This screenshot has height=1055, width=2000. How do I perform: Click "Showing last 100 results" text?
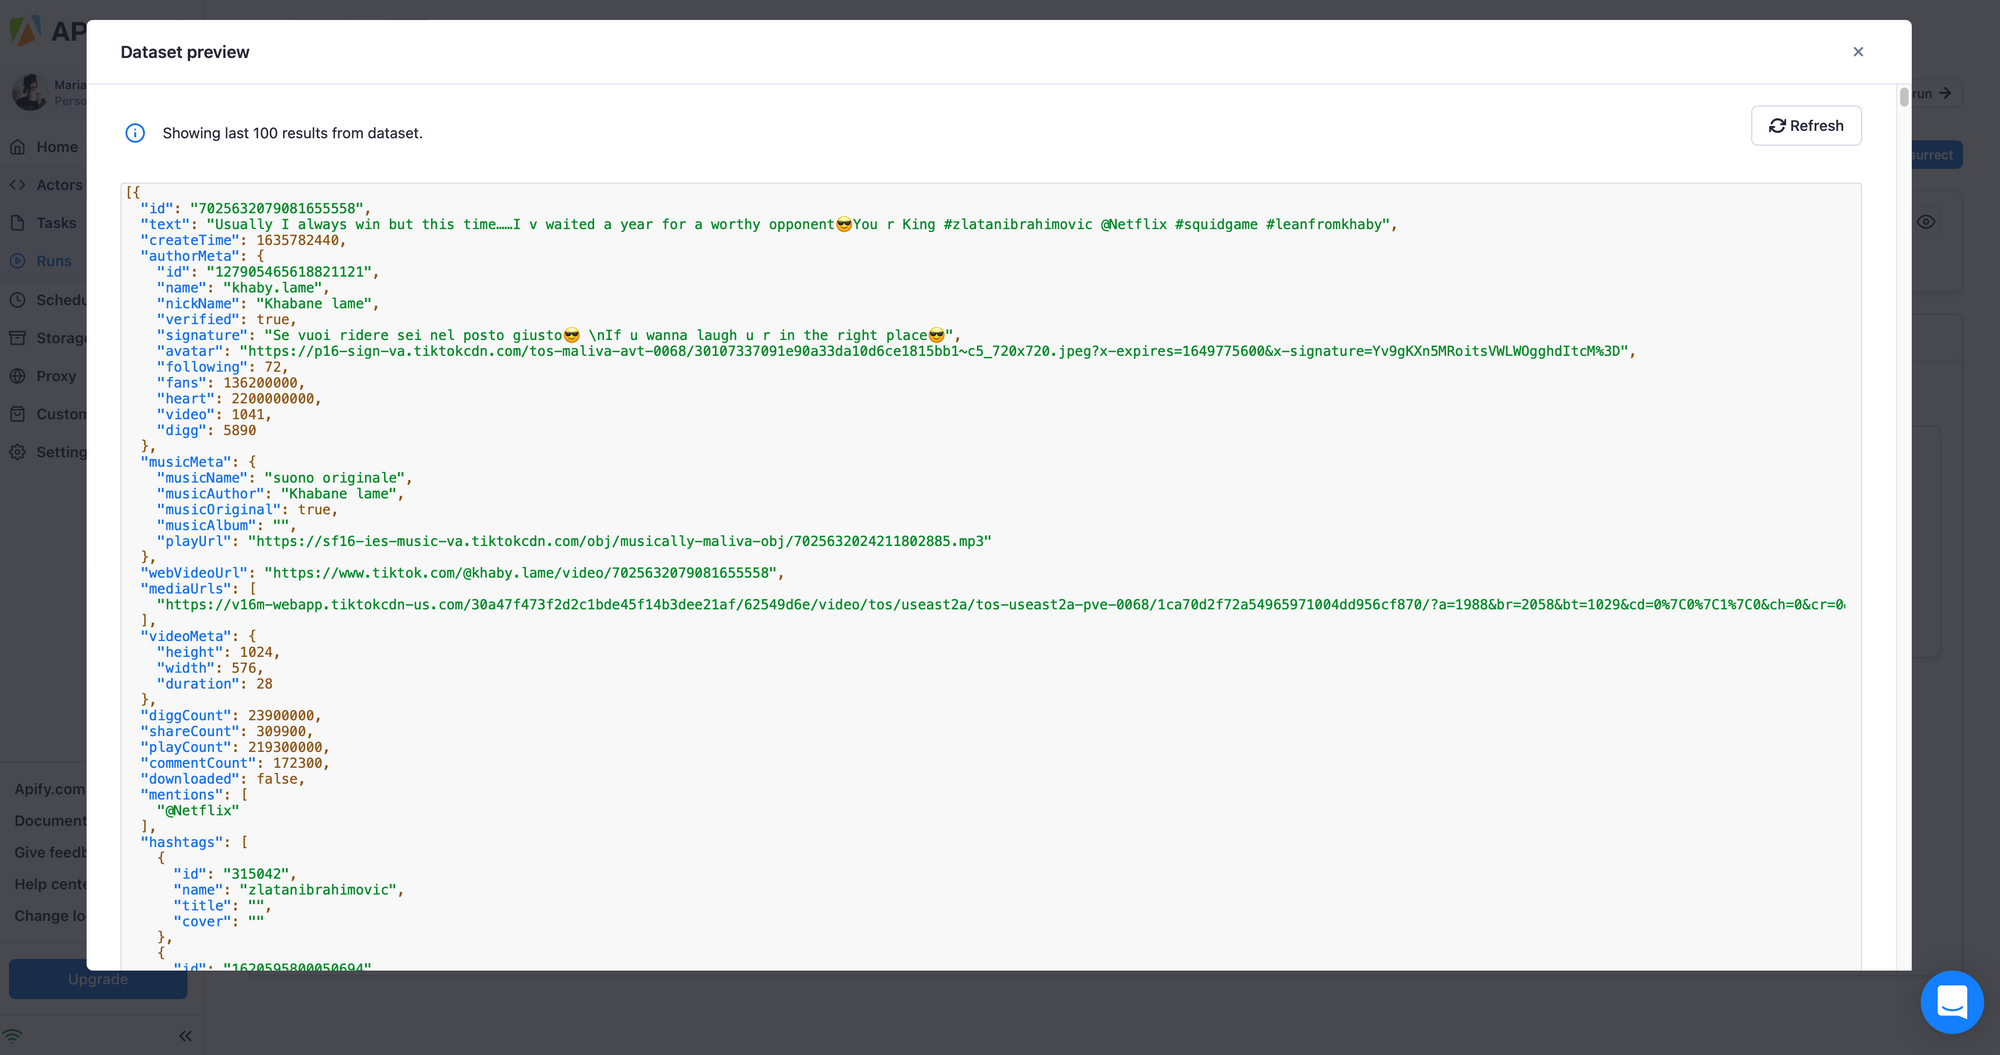point(293,133)
